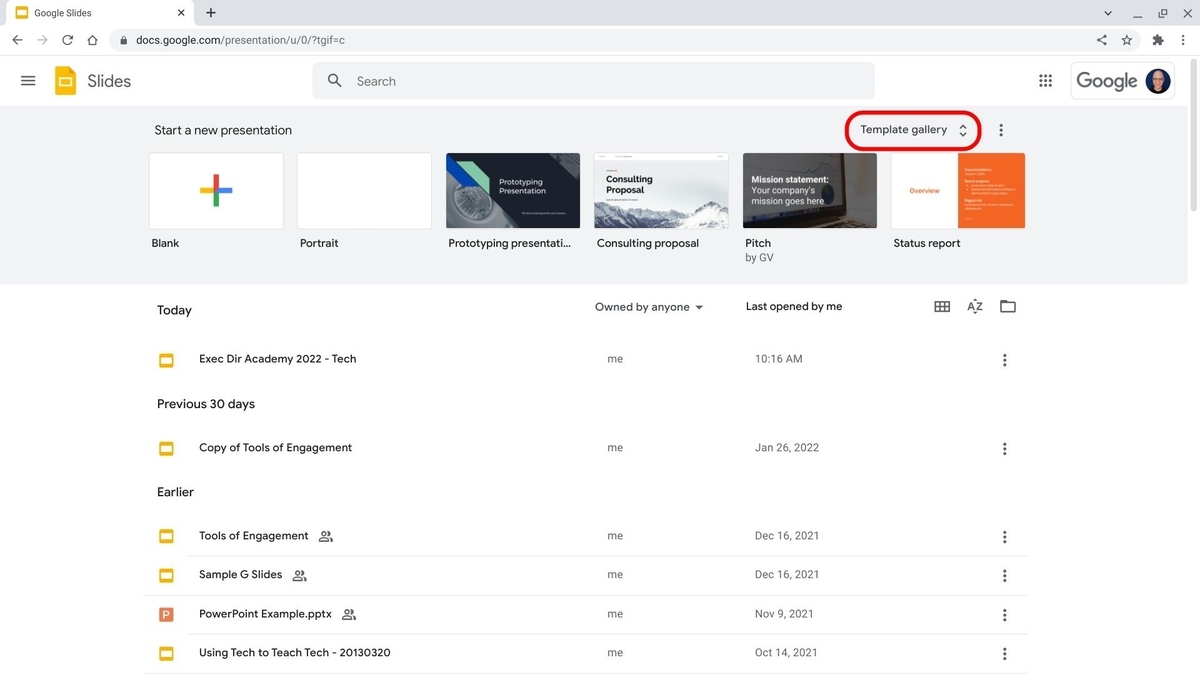Start a Blank presentation
This screenshot has height=675, width=1200.
pyautogui.click(x=215, y=190)
